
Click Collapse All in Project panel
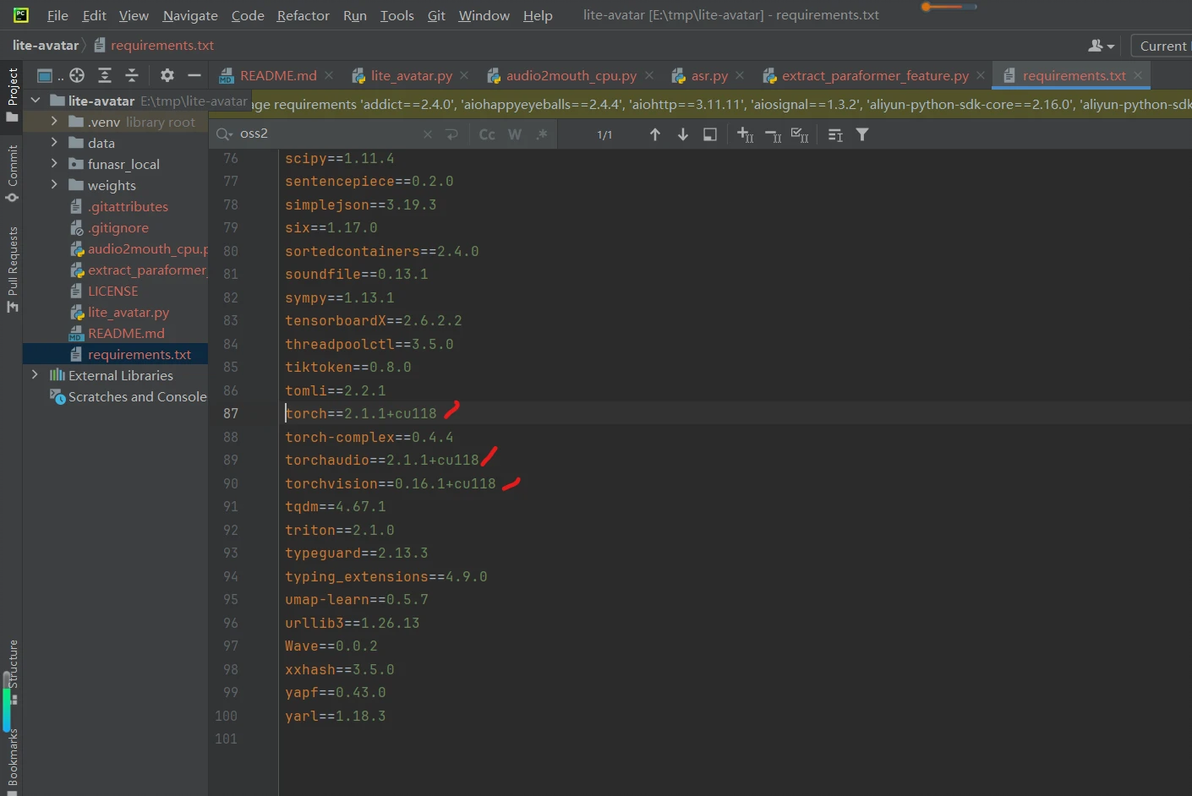(131, 75)
